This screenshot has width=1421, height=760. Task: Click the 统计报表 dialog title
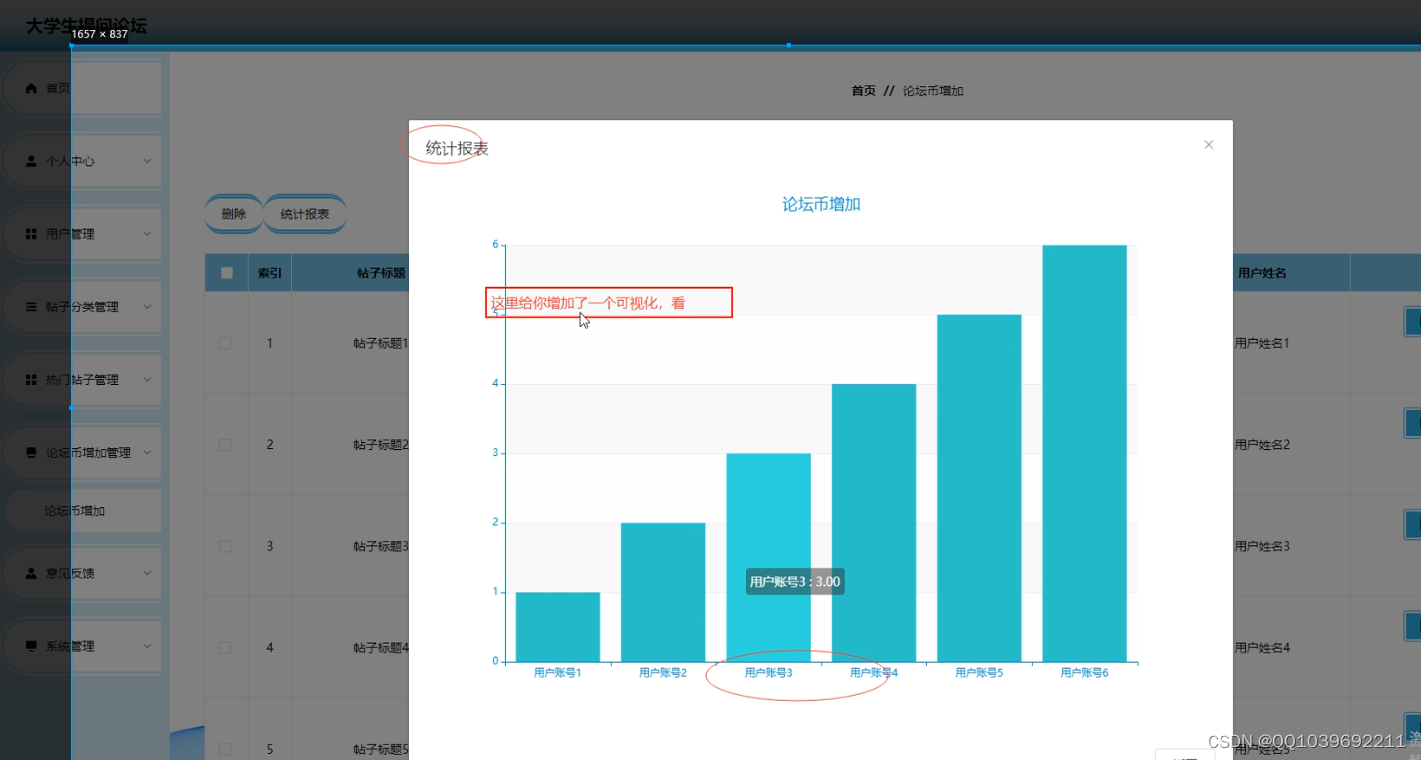457,148
